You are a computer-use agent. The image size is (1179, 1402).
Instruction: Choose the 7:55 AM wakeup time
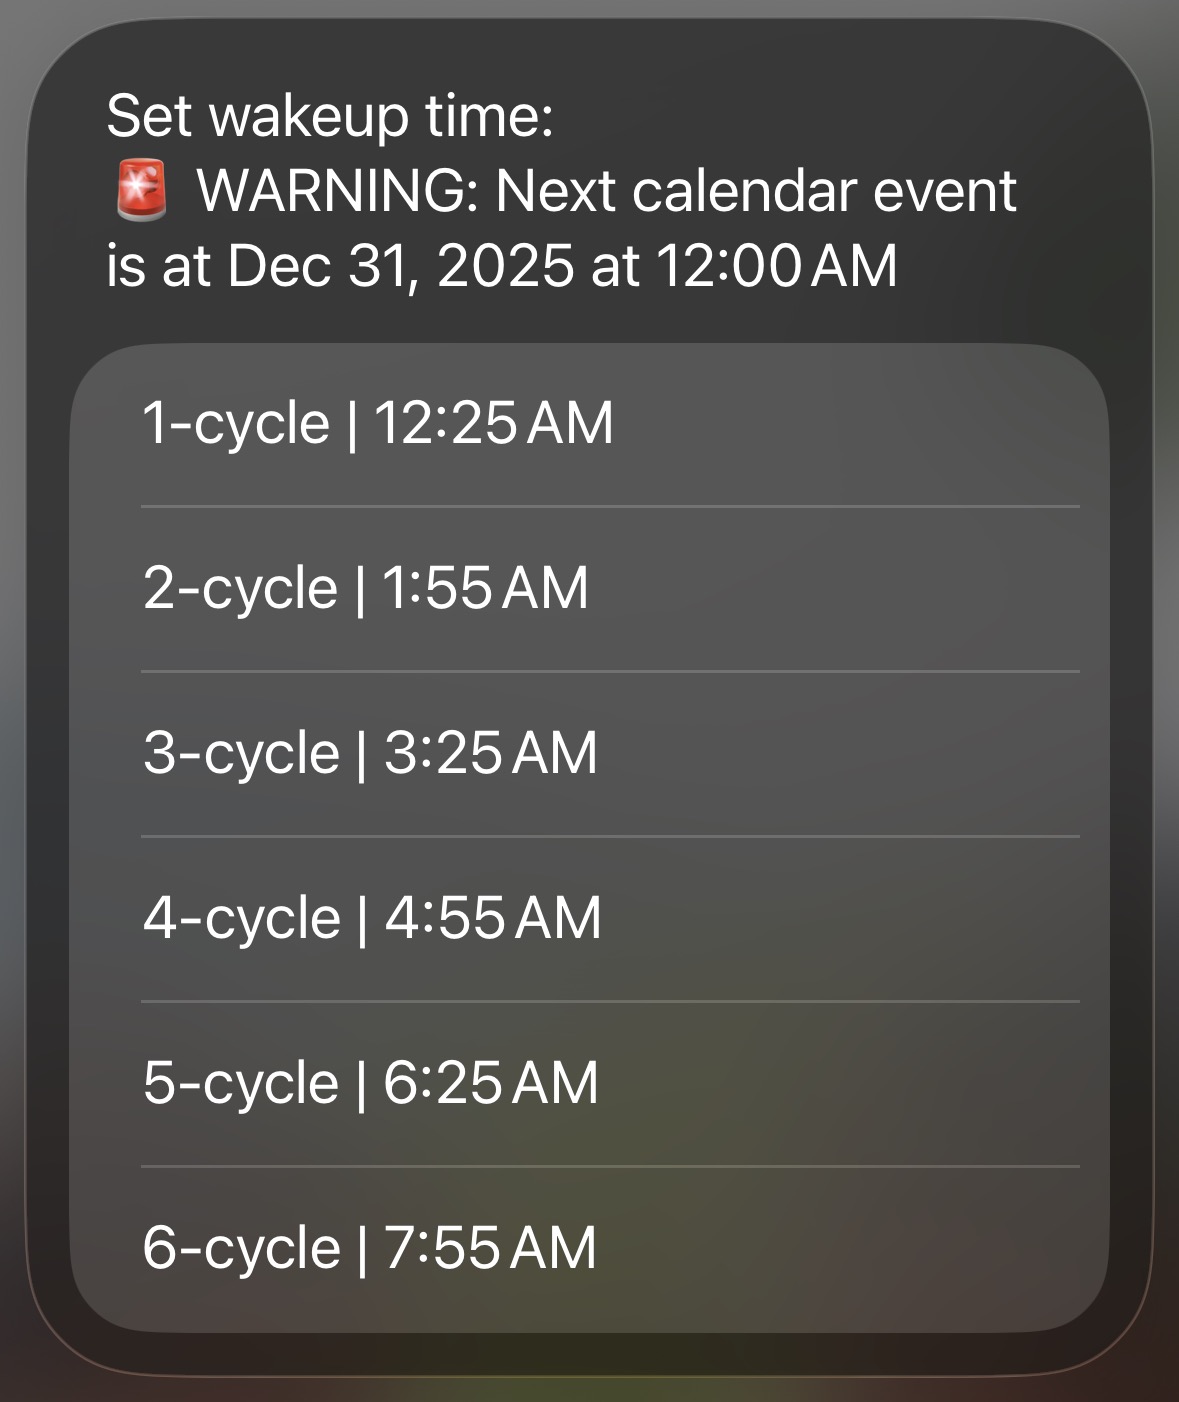[x=489, y=1248]
